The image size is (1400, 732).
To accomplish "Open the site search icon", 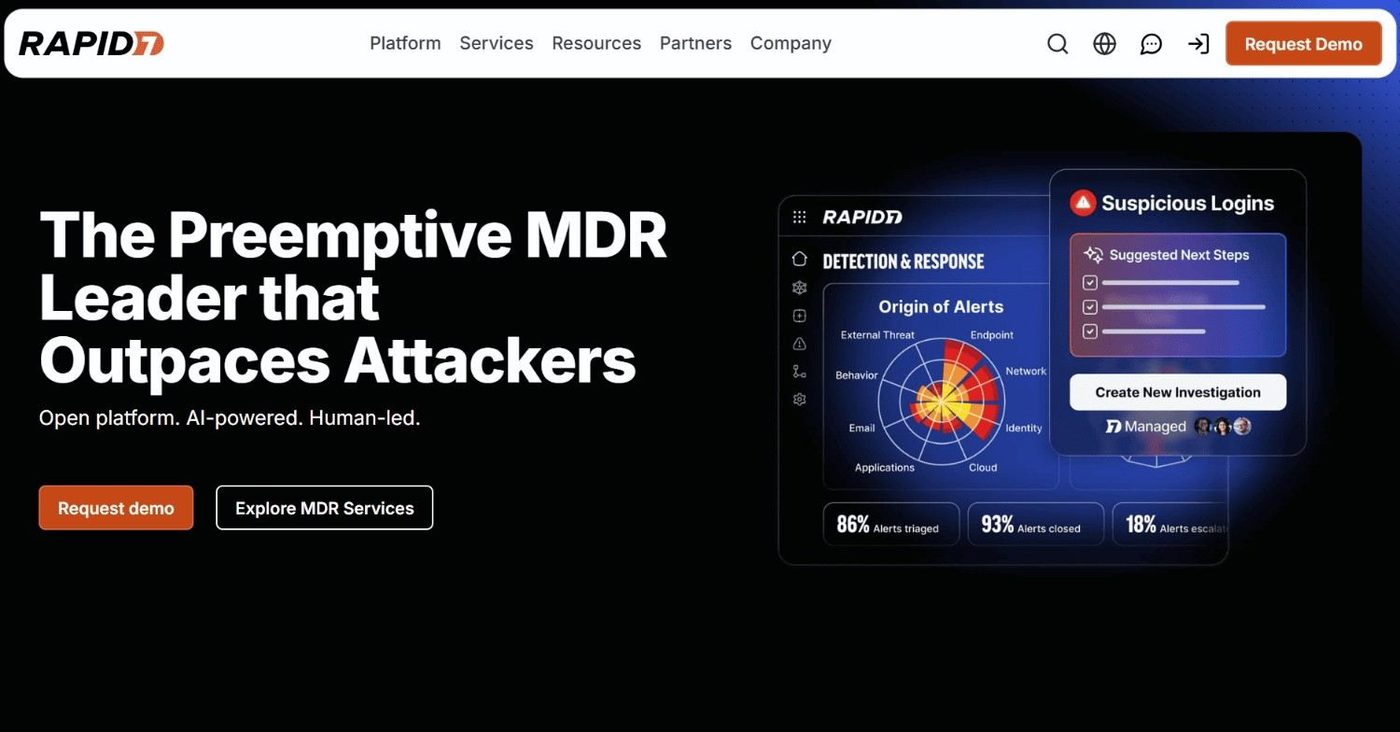I will (1057, 44).
